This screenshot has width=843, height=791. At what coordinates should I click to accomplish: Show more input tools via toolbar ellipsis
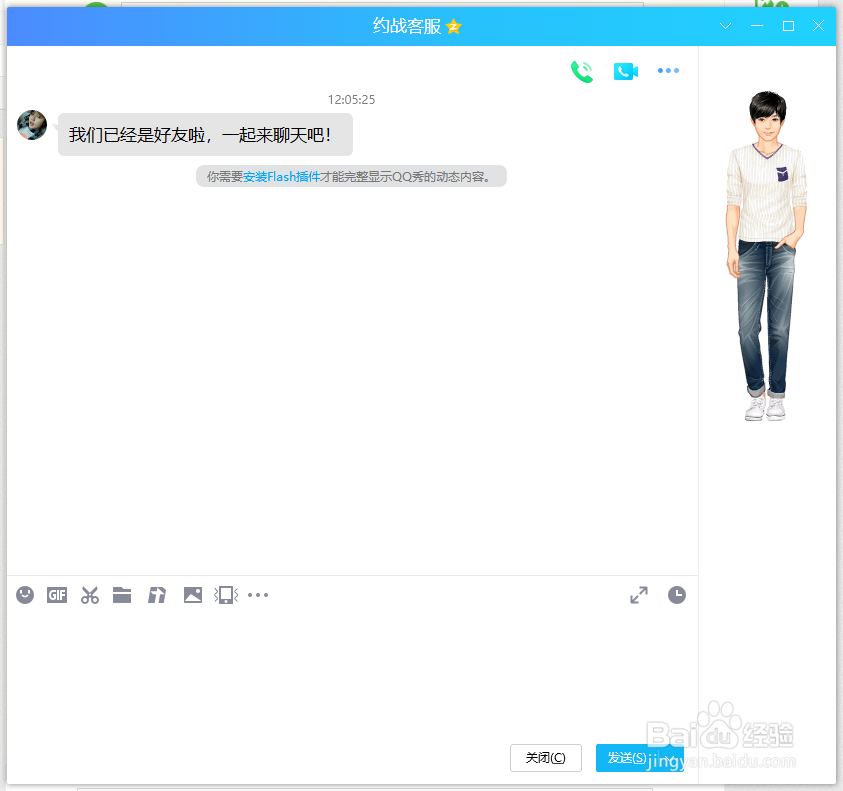258,595
